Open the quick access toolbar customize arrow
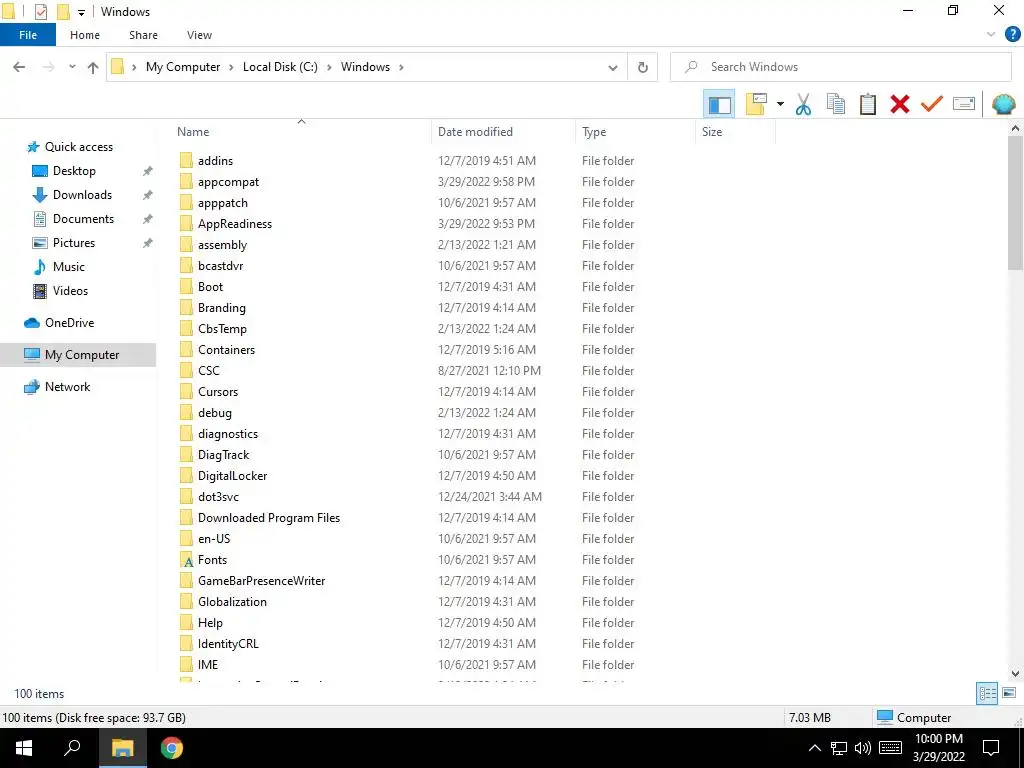 point(82,12)
